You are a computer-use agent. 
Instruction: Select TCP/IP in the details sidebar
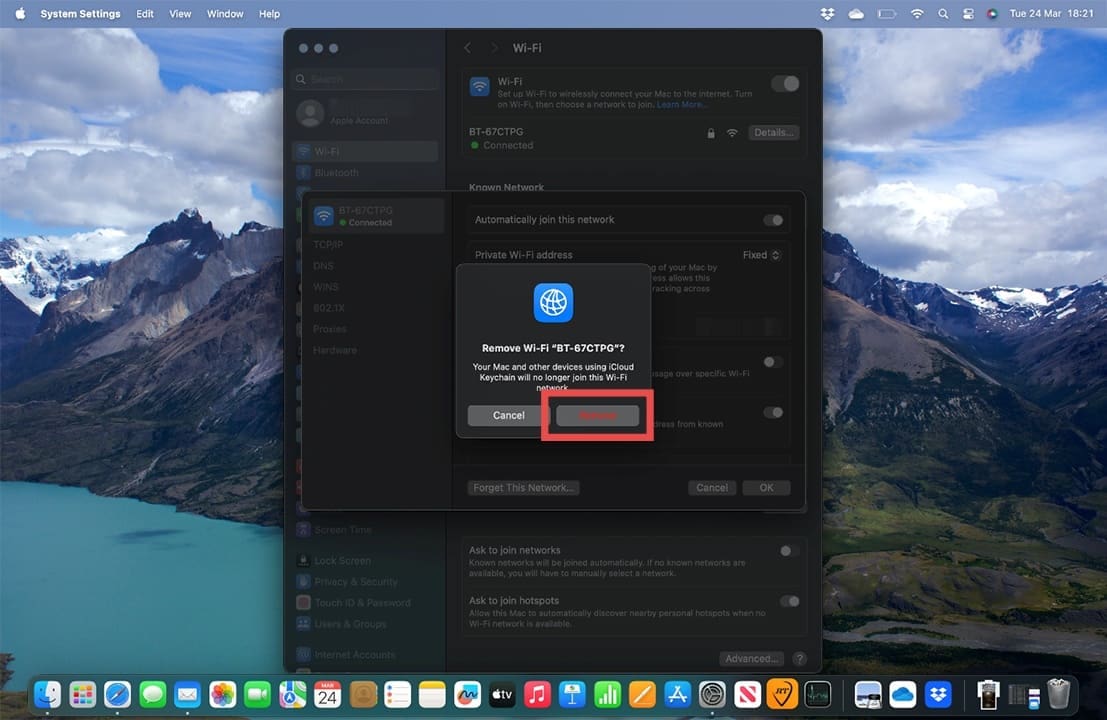[328, 244]
